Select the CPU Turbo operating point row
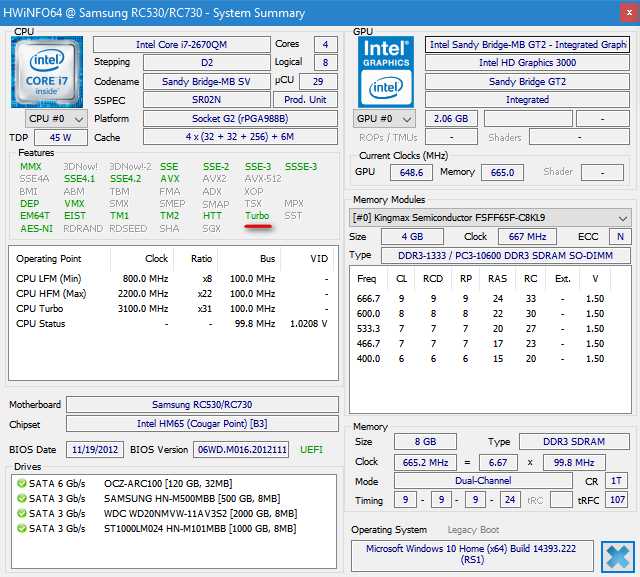Image resolution: width=640 pixels, height=577 pixels. click(172, 309)
